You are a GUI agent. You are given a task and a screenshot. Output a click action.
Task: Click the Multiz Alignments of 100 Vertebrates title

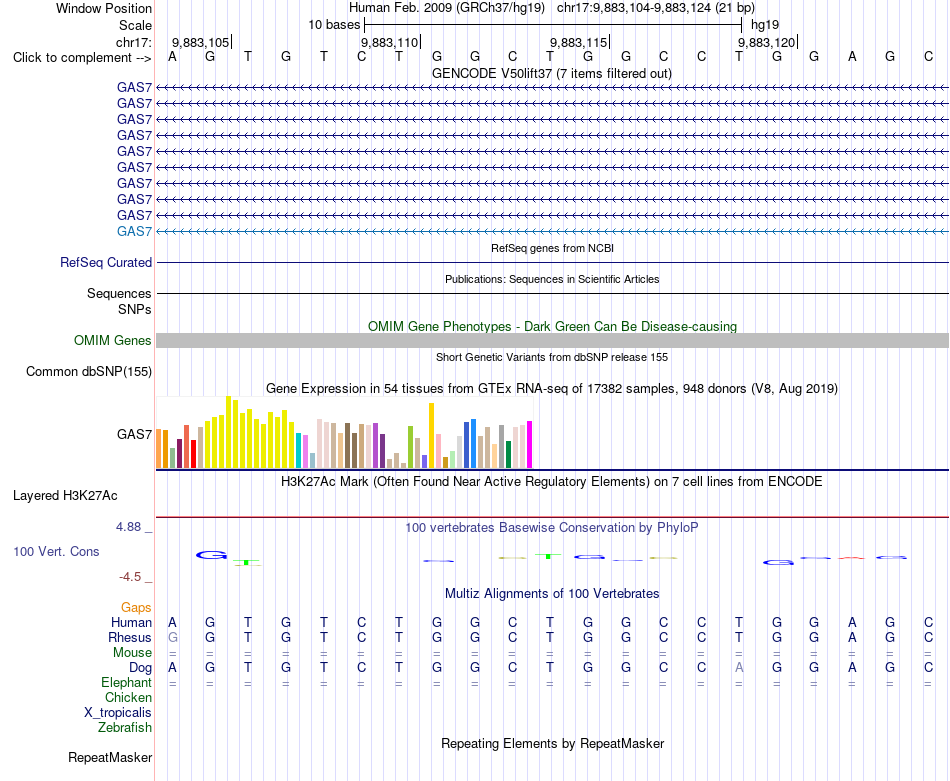[552, 593]
